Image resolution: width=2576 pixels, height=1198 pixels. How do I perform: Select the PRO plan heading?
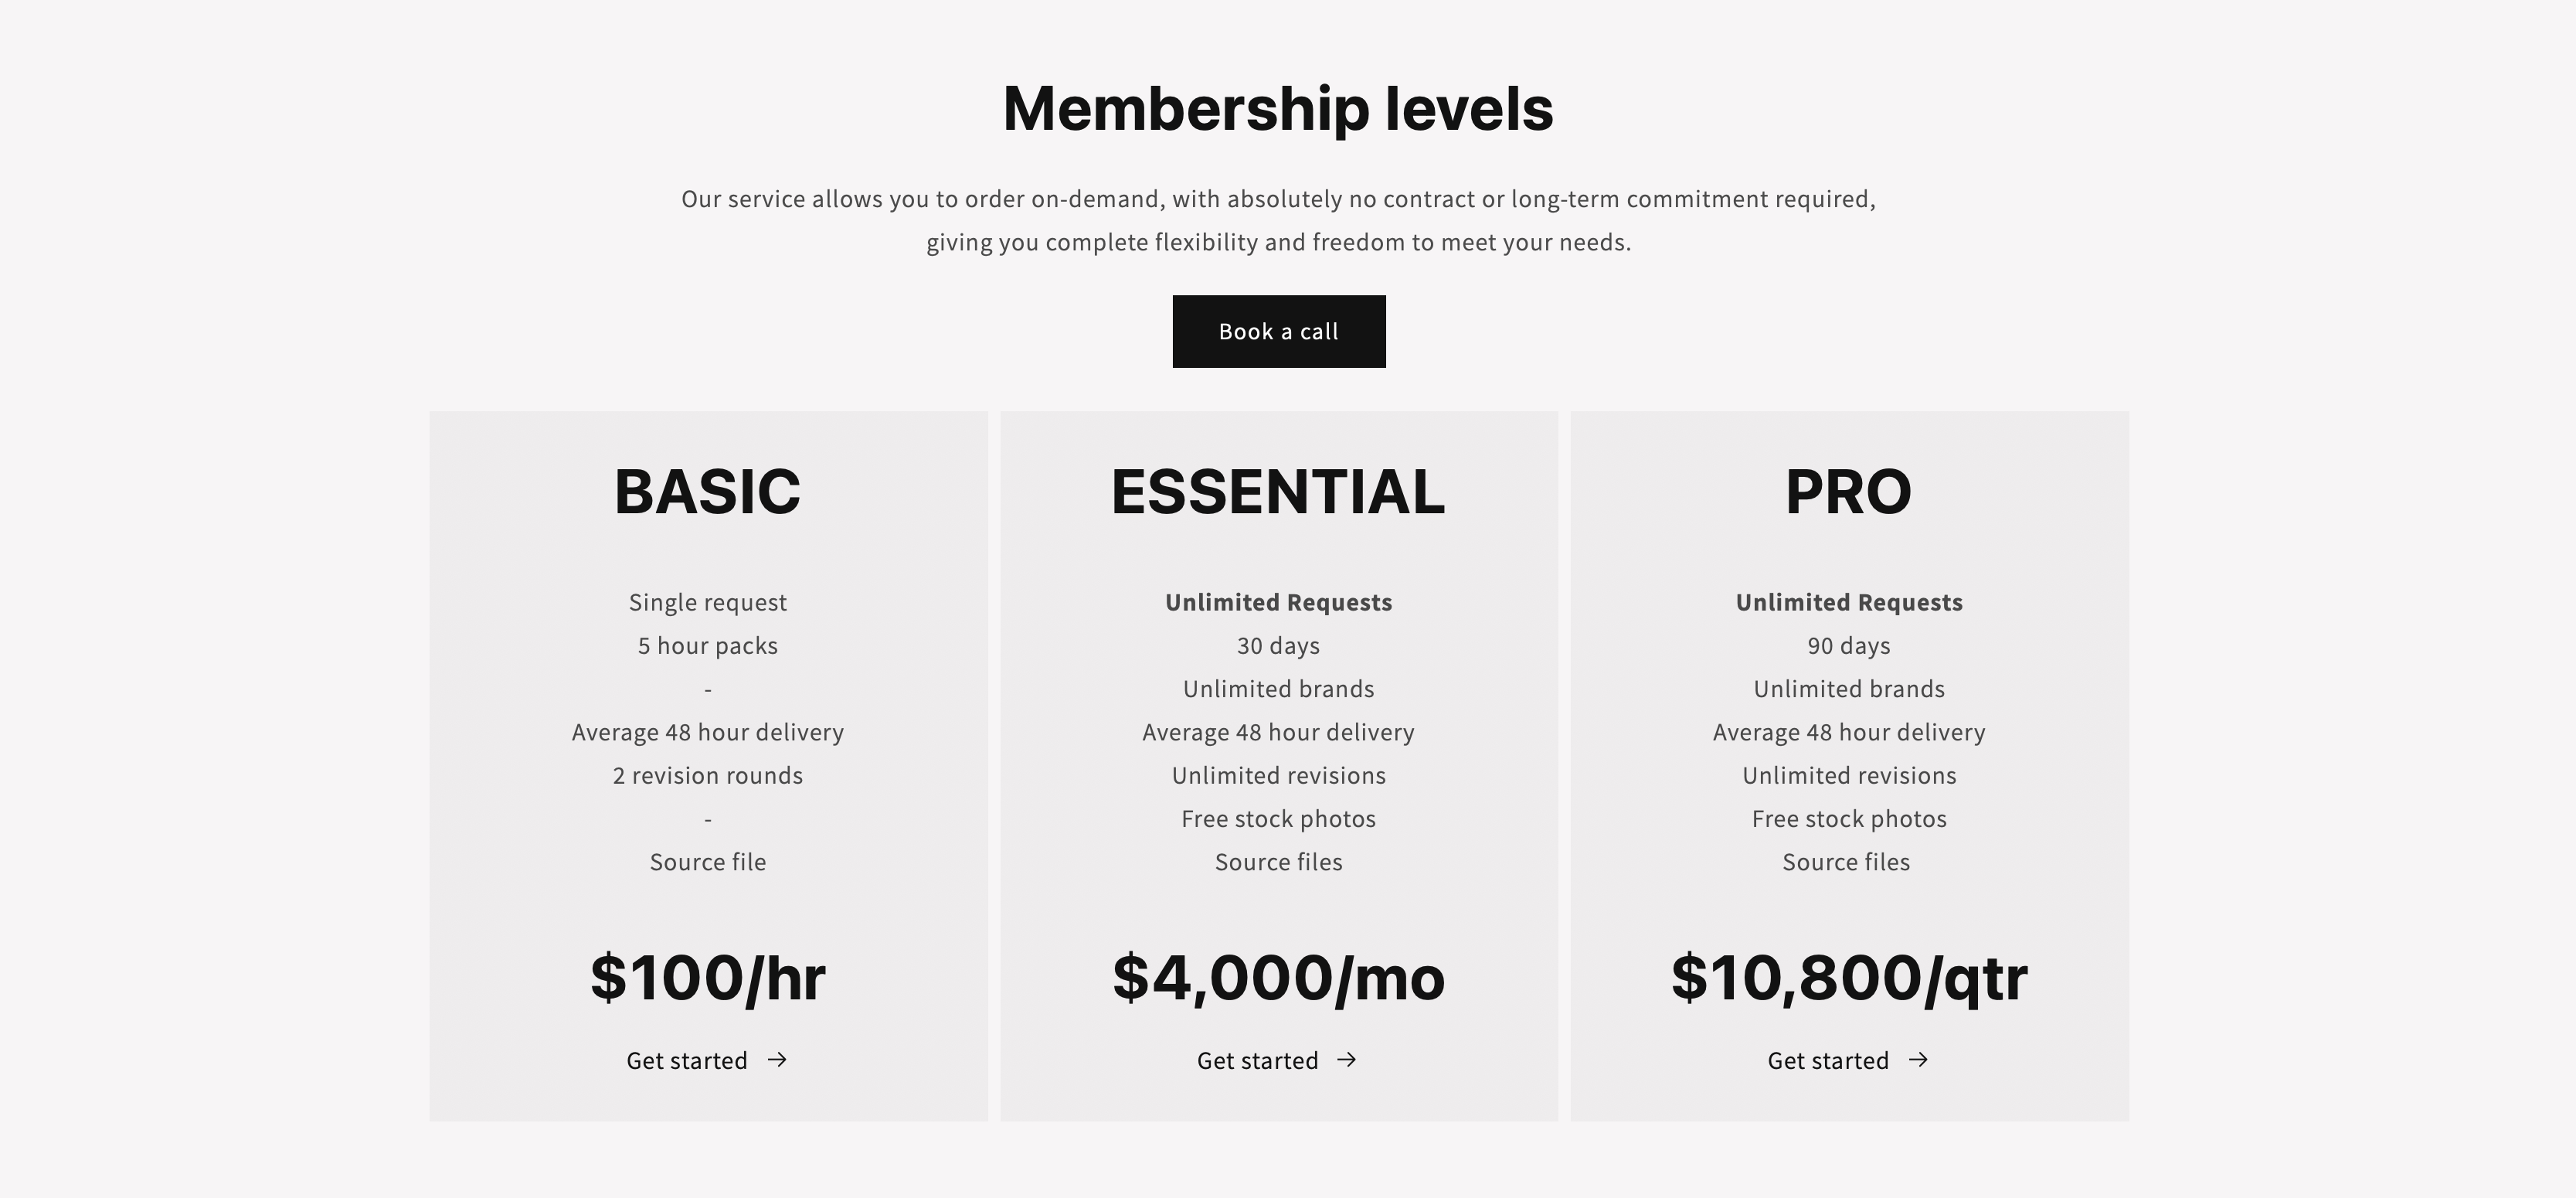[x=1849, y=491]
